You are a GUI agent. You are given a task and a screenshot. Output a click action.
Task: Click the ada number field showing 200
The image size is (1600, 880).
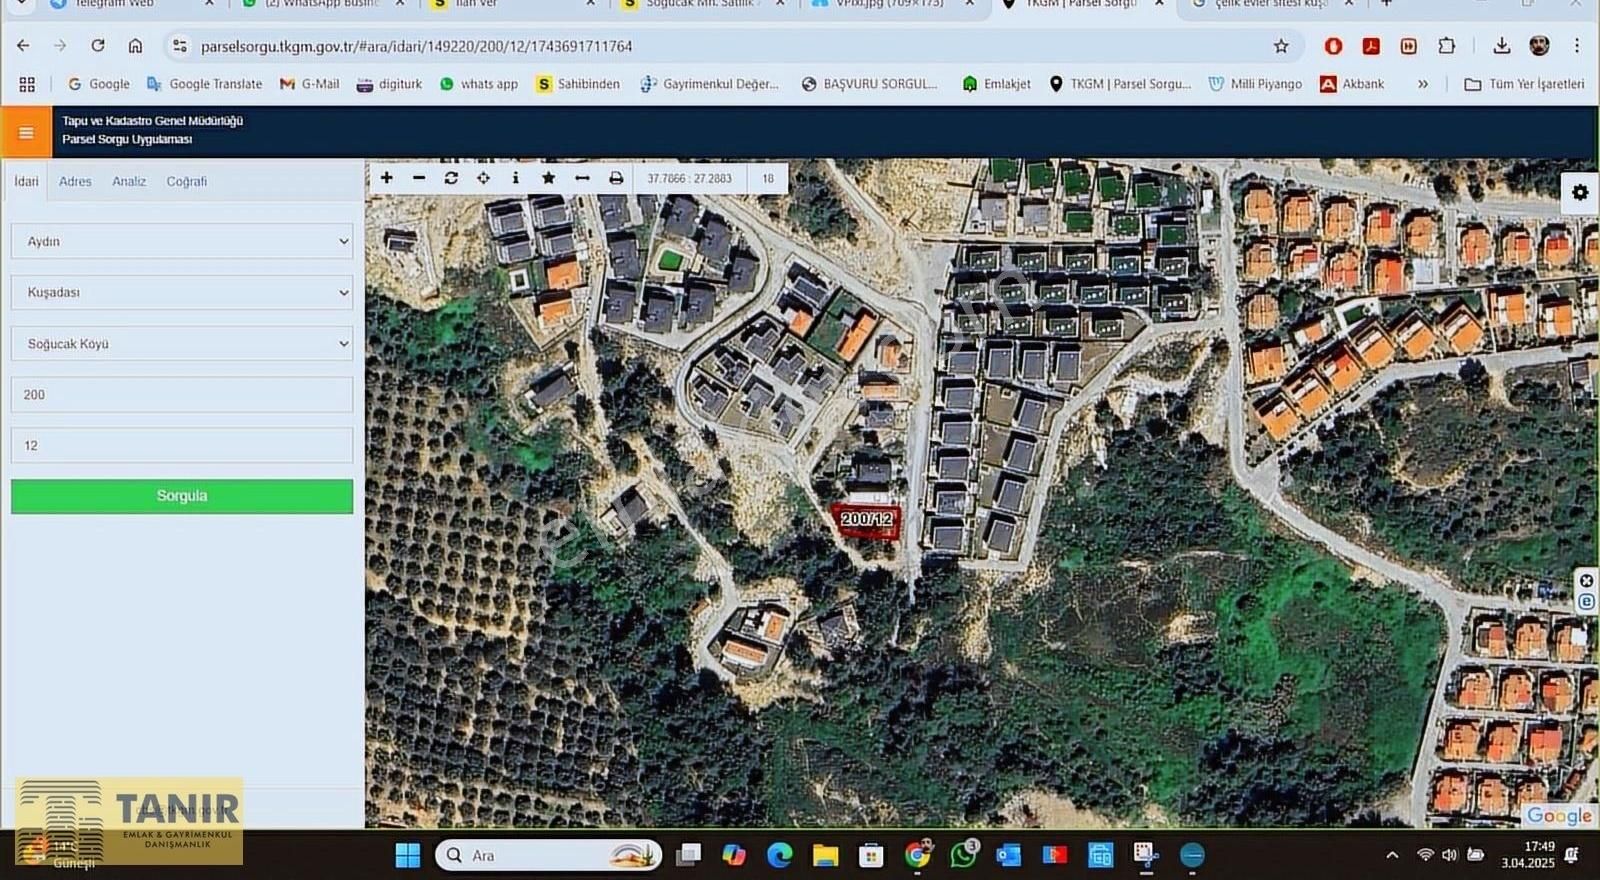[x=182, y=394]
